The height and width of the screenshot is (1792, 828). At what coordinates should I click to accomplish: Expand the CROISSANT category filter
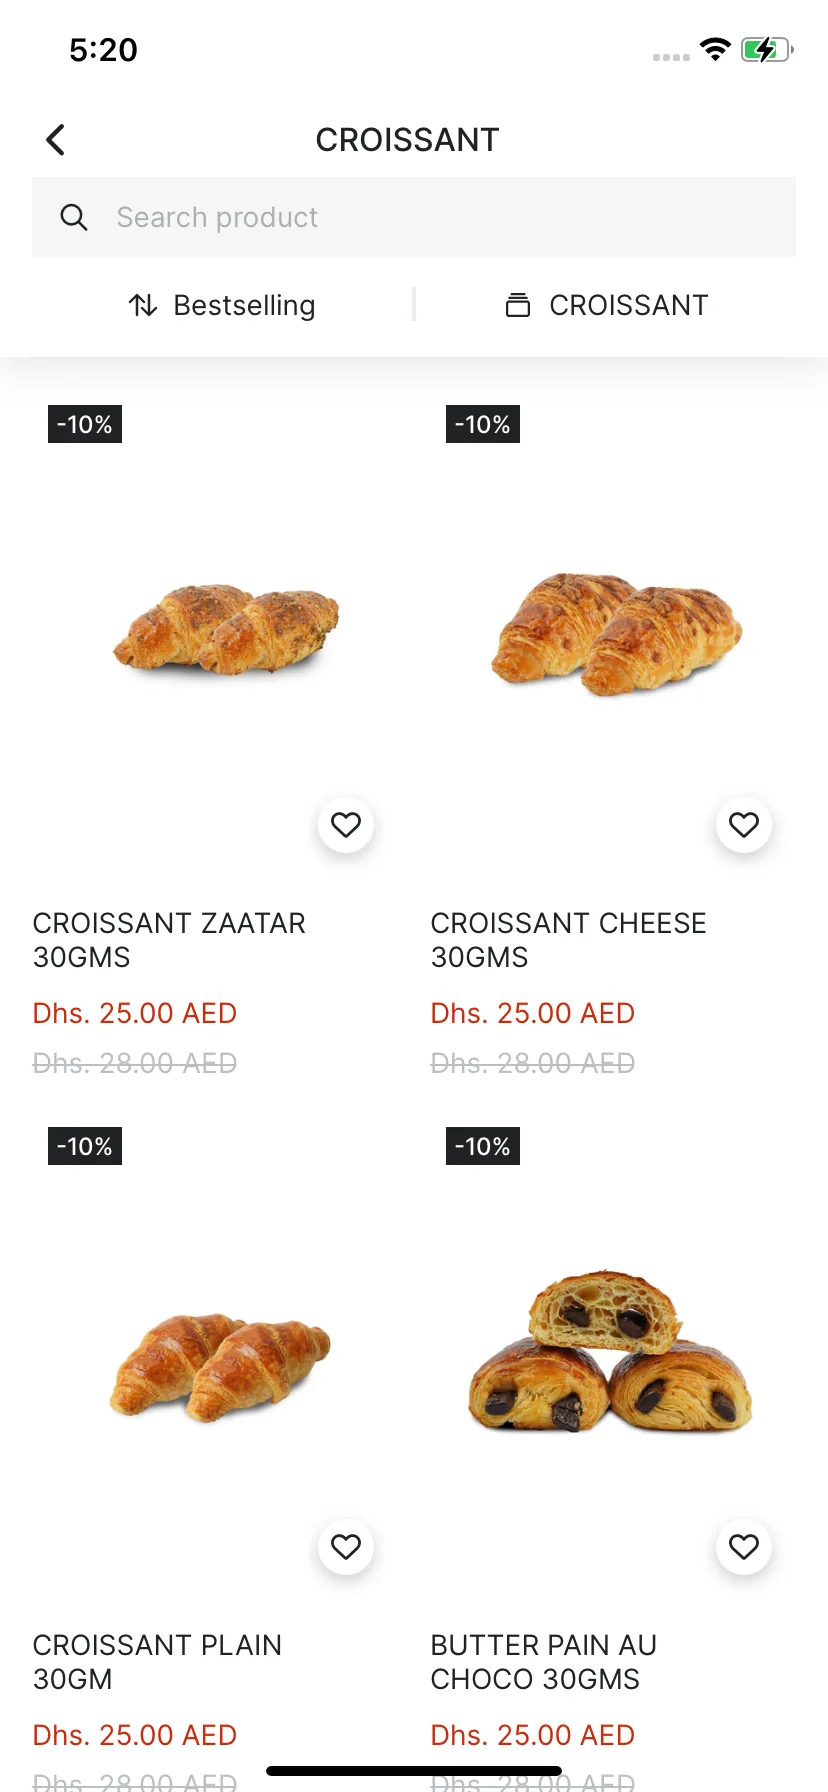pyautogui.click(x=627, y=305)
